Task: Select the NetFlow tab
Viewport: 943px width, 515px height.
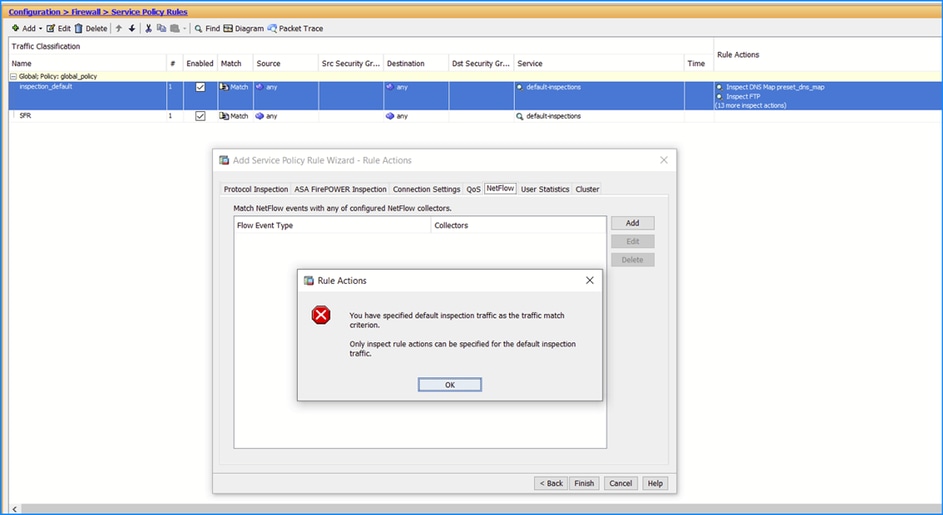Action: pyautogui.click(x=500, y=188)
